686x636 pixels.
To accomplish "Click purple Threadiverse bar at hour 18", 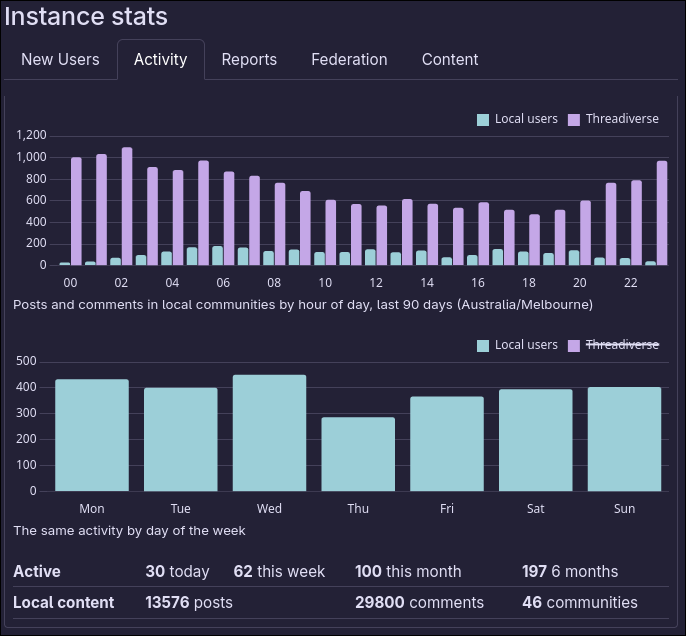I will coord(535,240).
